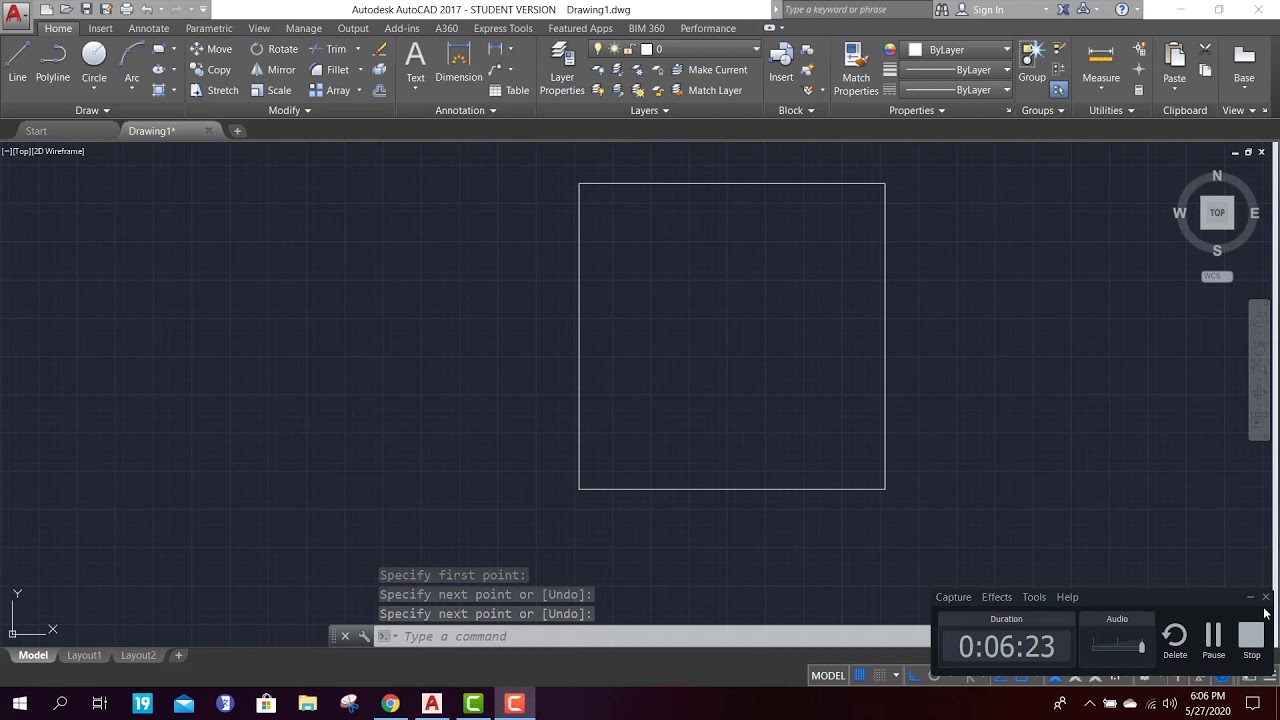The width and height of the screenshot is (1280, 720).
Task: Click Match Properties tool
Action: click(856, 70)
